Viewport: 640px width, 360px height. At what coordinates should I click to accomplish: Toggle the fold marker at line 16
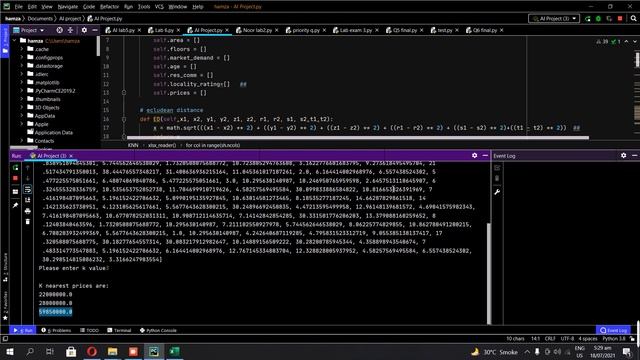click(124, 119)
